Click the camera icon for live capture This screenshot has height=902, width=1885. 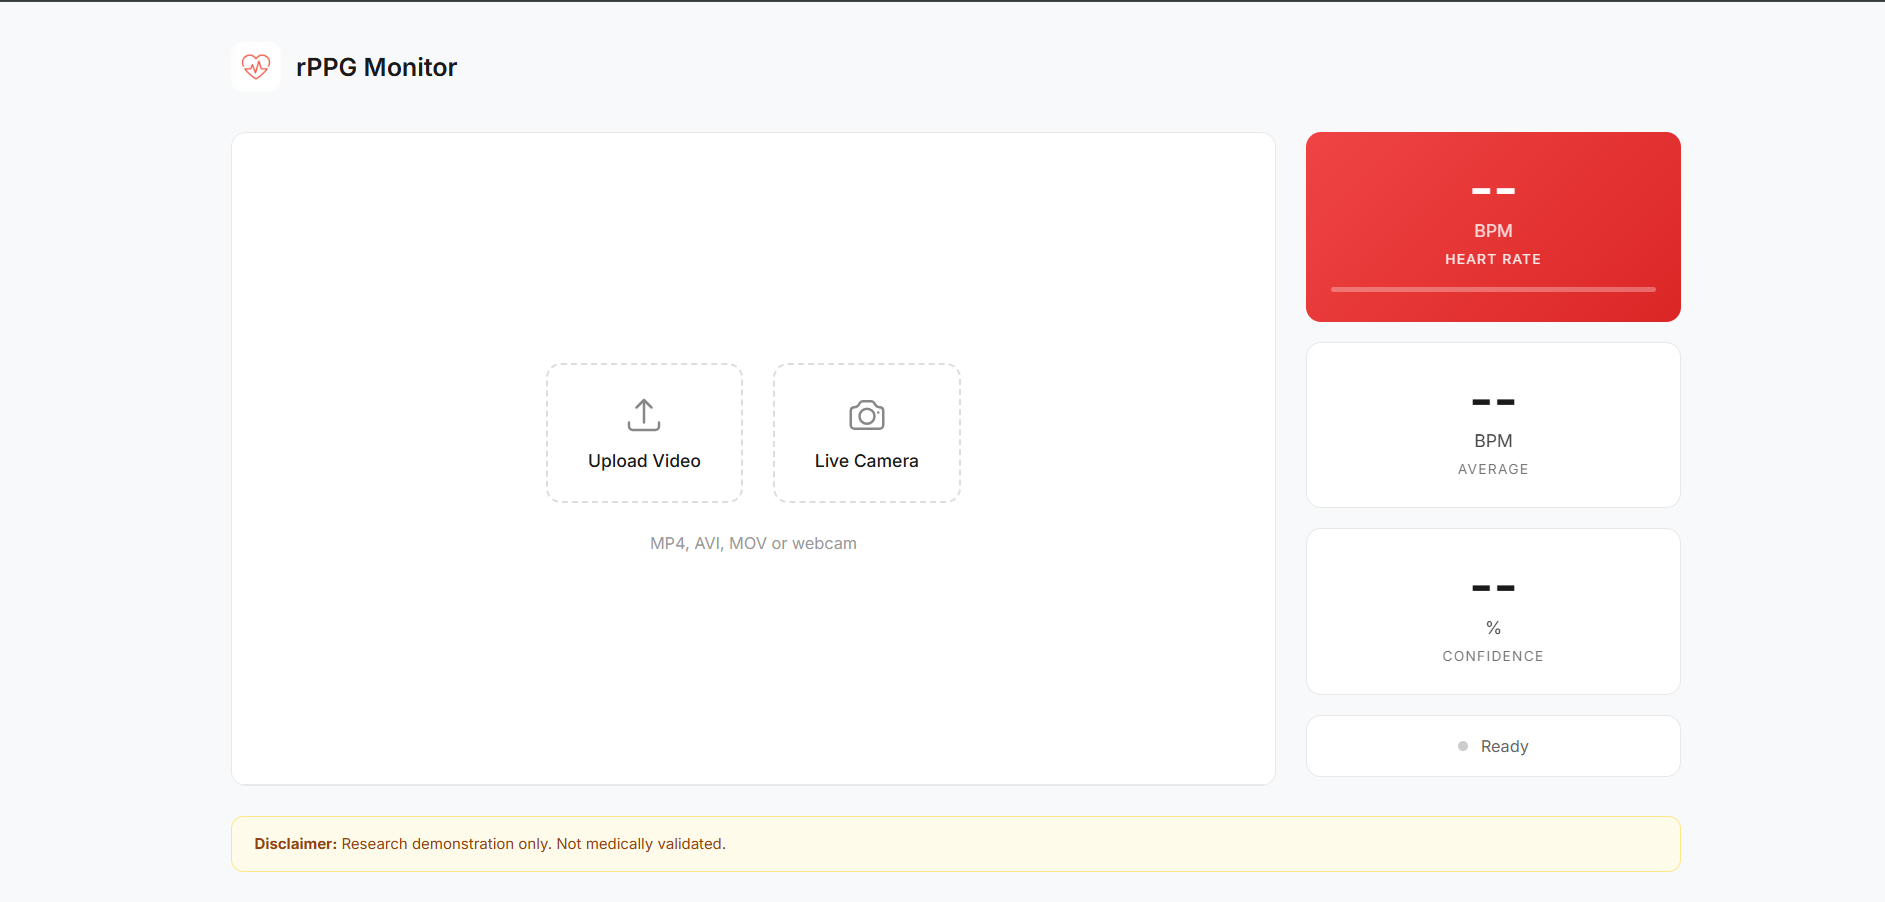[866, 415]
